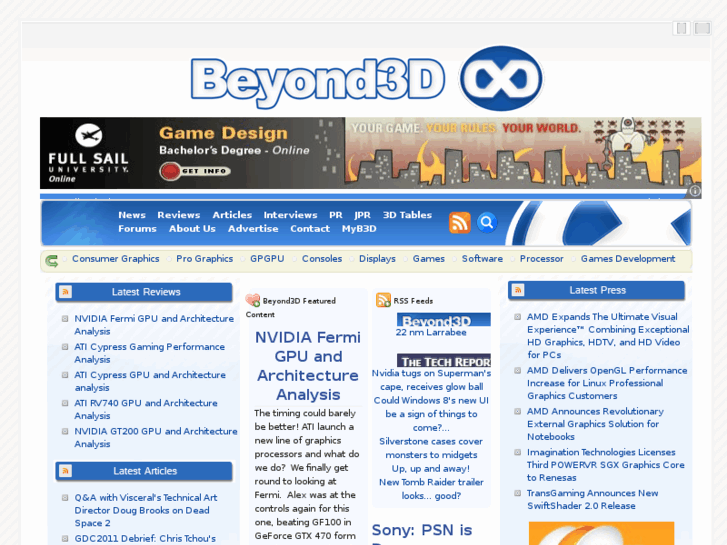Click the RSS icon in Latest Articles header
The image size is (727, 545).
click(65, 471)
